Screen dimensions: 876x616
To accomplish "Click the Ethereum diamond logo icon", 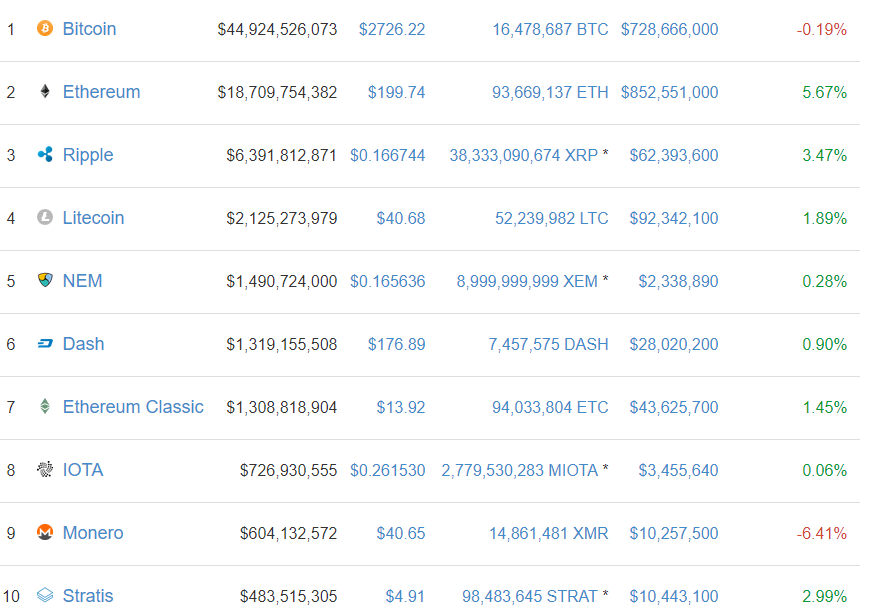I will 45,91.
